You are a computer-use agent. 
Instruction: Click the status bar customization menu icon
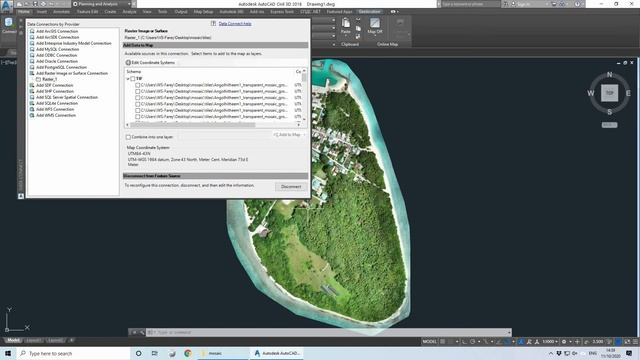pyautogui.click(x=635, y=342)
